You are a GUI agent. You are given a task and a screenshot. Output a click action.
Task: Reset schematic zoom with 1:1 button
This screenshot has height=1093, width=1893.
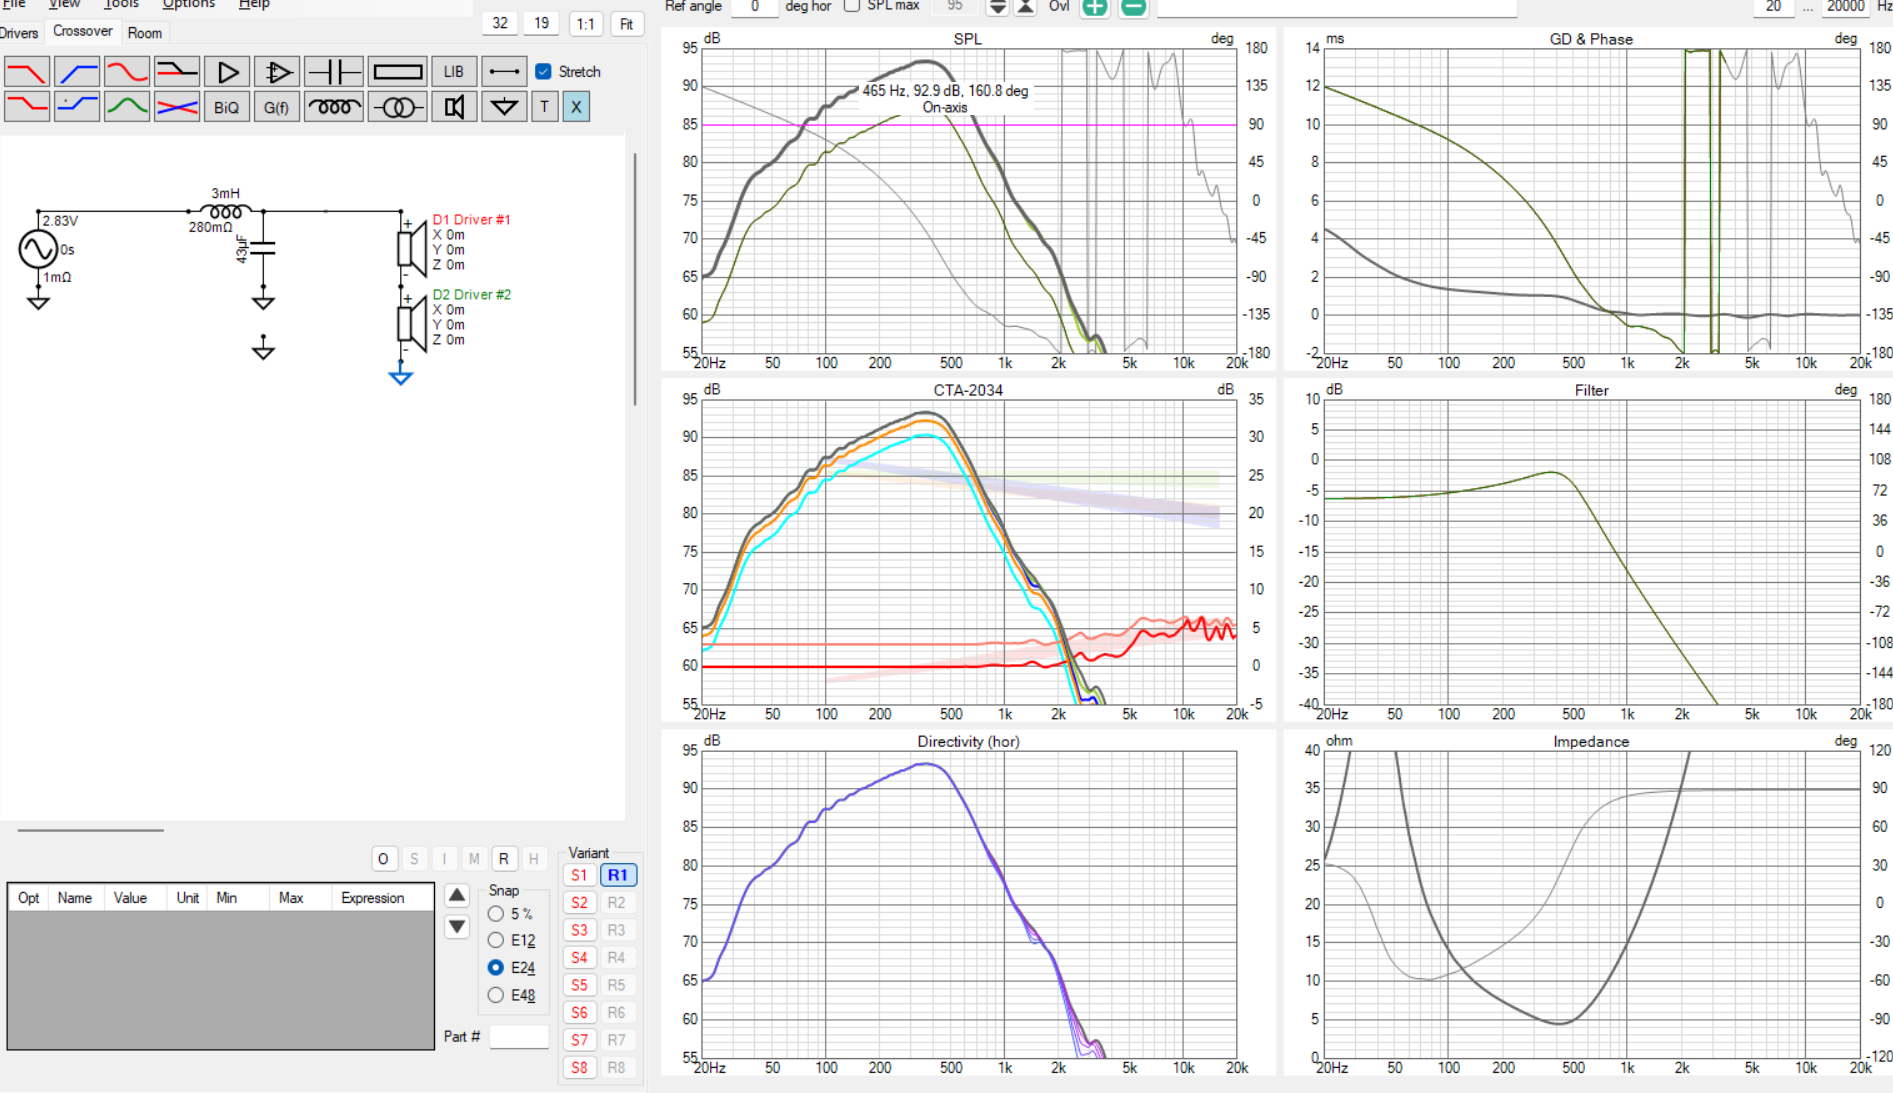coord(586,24)
